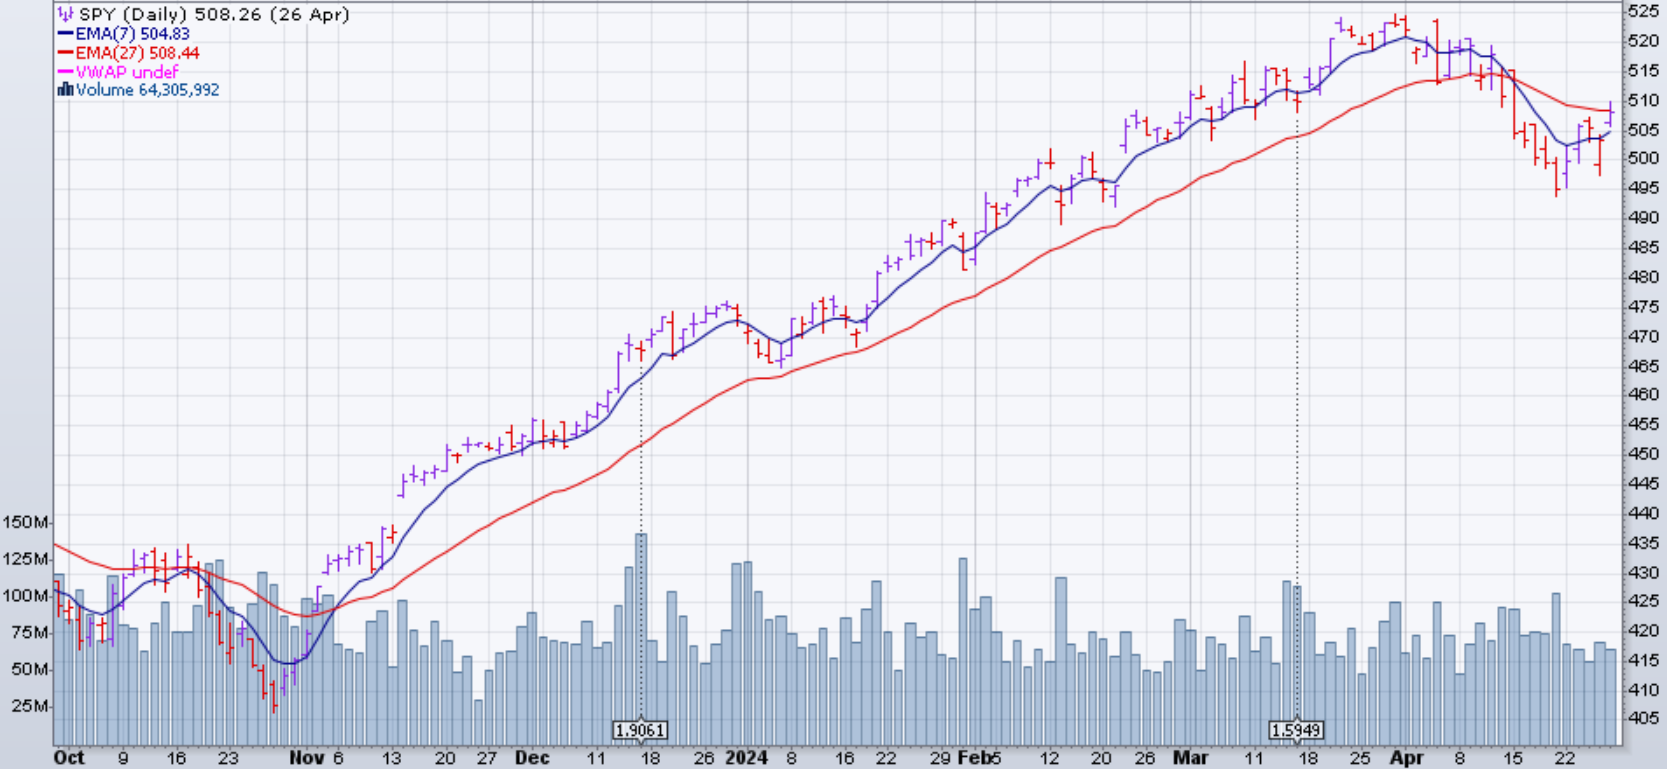This screenshot has height=769, width=1667.
Task: Click the Volume bars icon in legend
Action: pyautogui.click(x=65, y=90)
